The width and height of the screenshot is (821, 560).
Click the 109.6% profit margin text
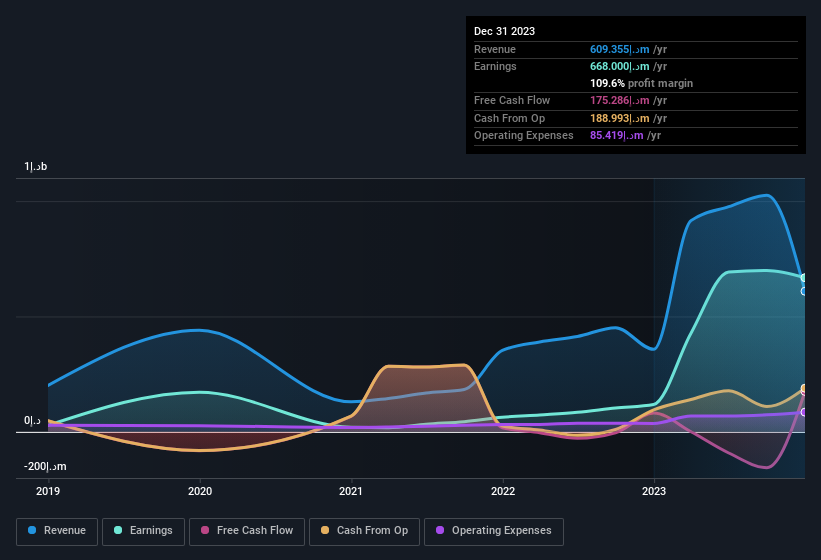click(x=641, y=83)
